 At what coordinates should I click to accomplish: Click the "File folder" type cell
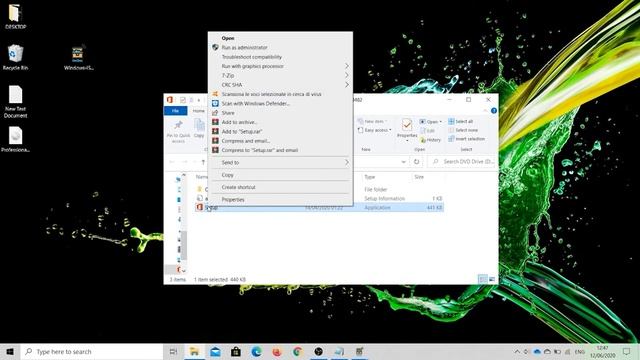[376, 189]
